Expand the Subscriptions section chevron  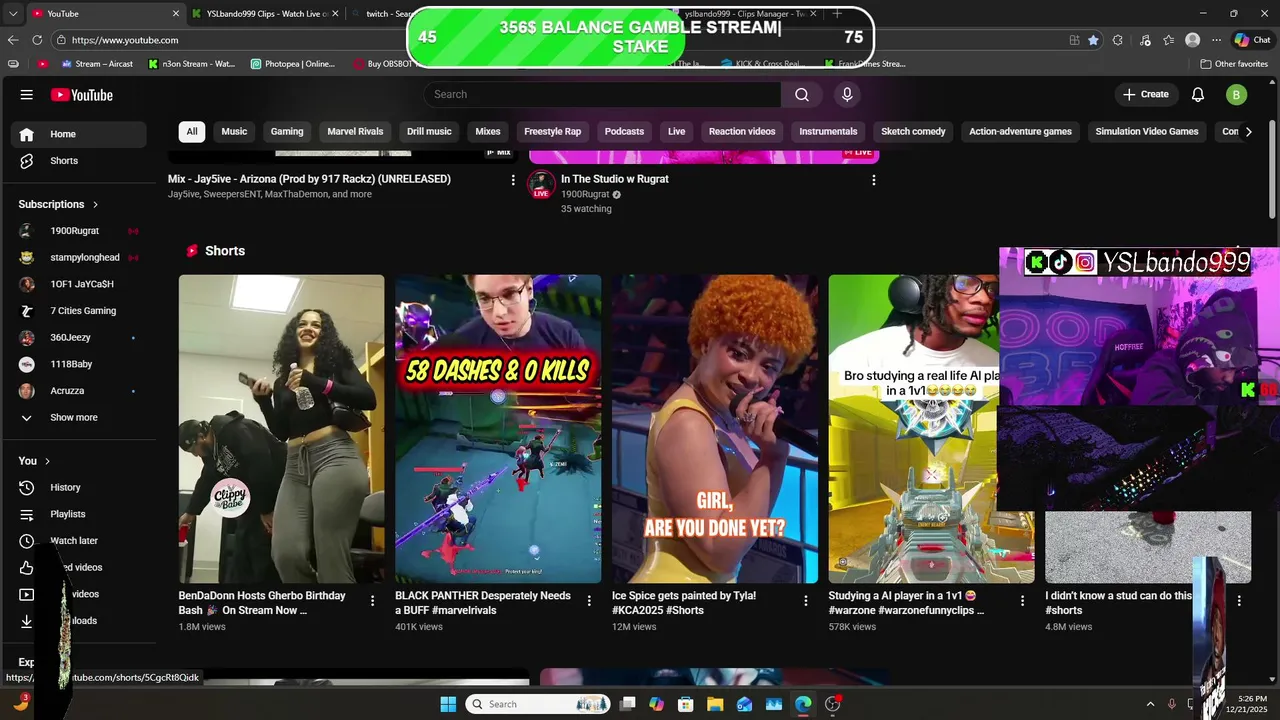[x=96, y=204]
